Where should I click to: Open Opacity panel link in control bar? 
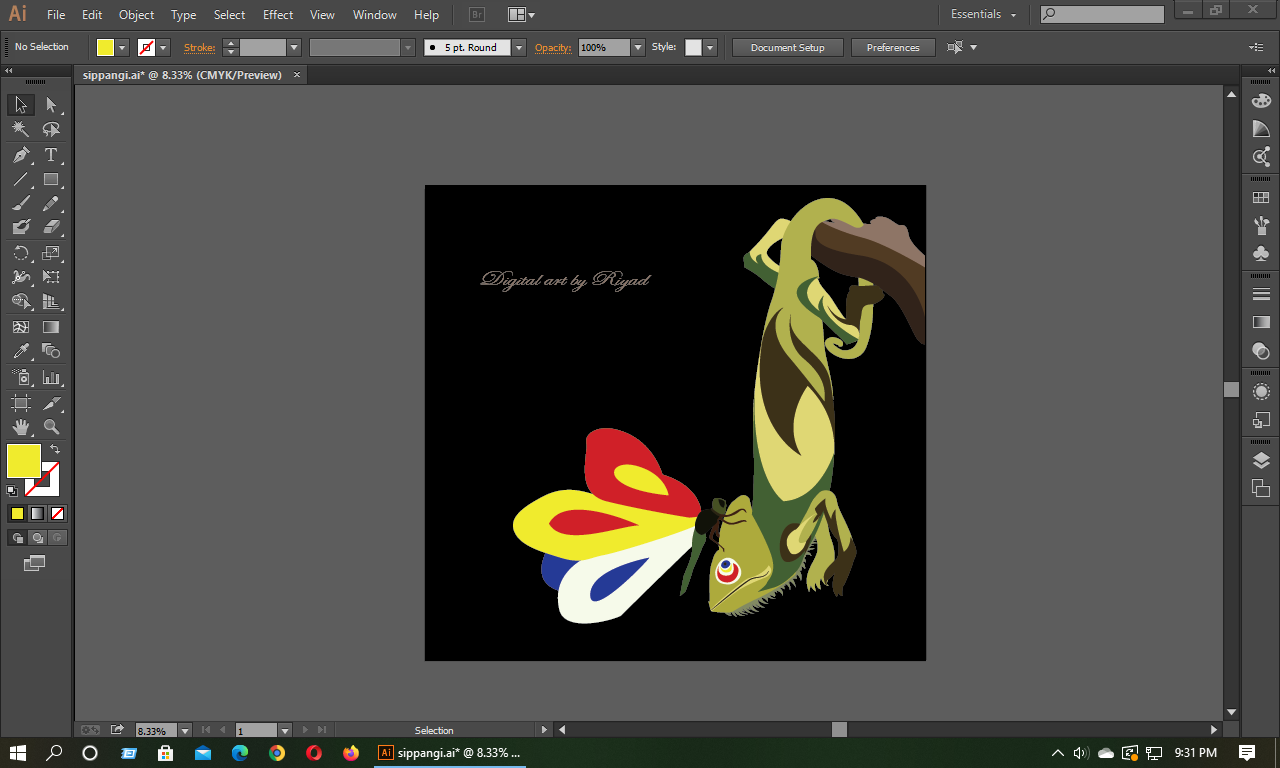[x=552, y=47]
